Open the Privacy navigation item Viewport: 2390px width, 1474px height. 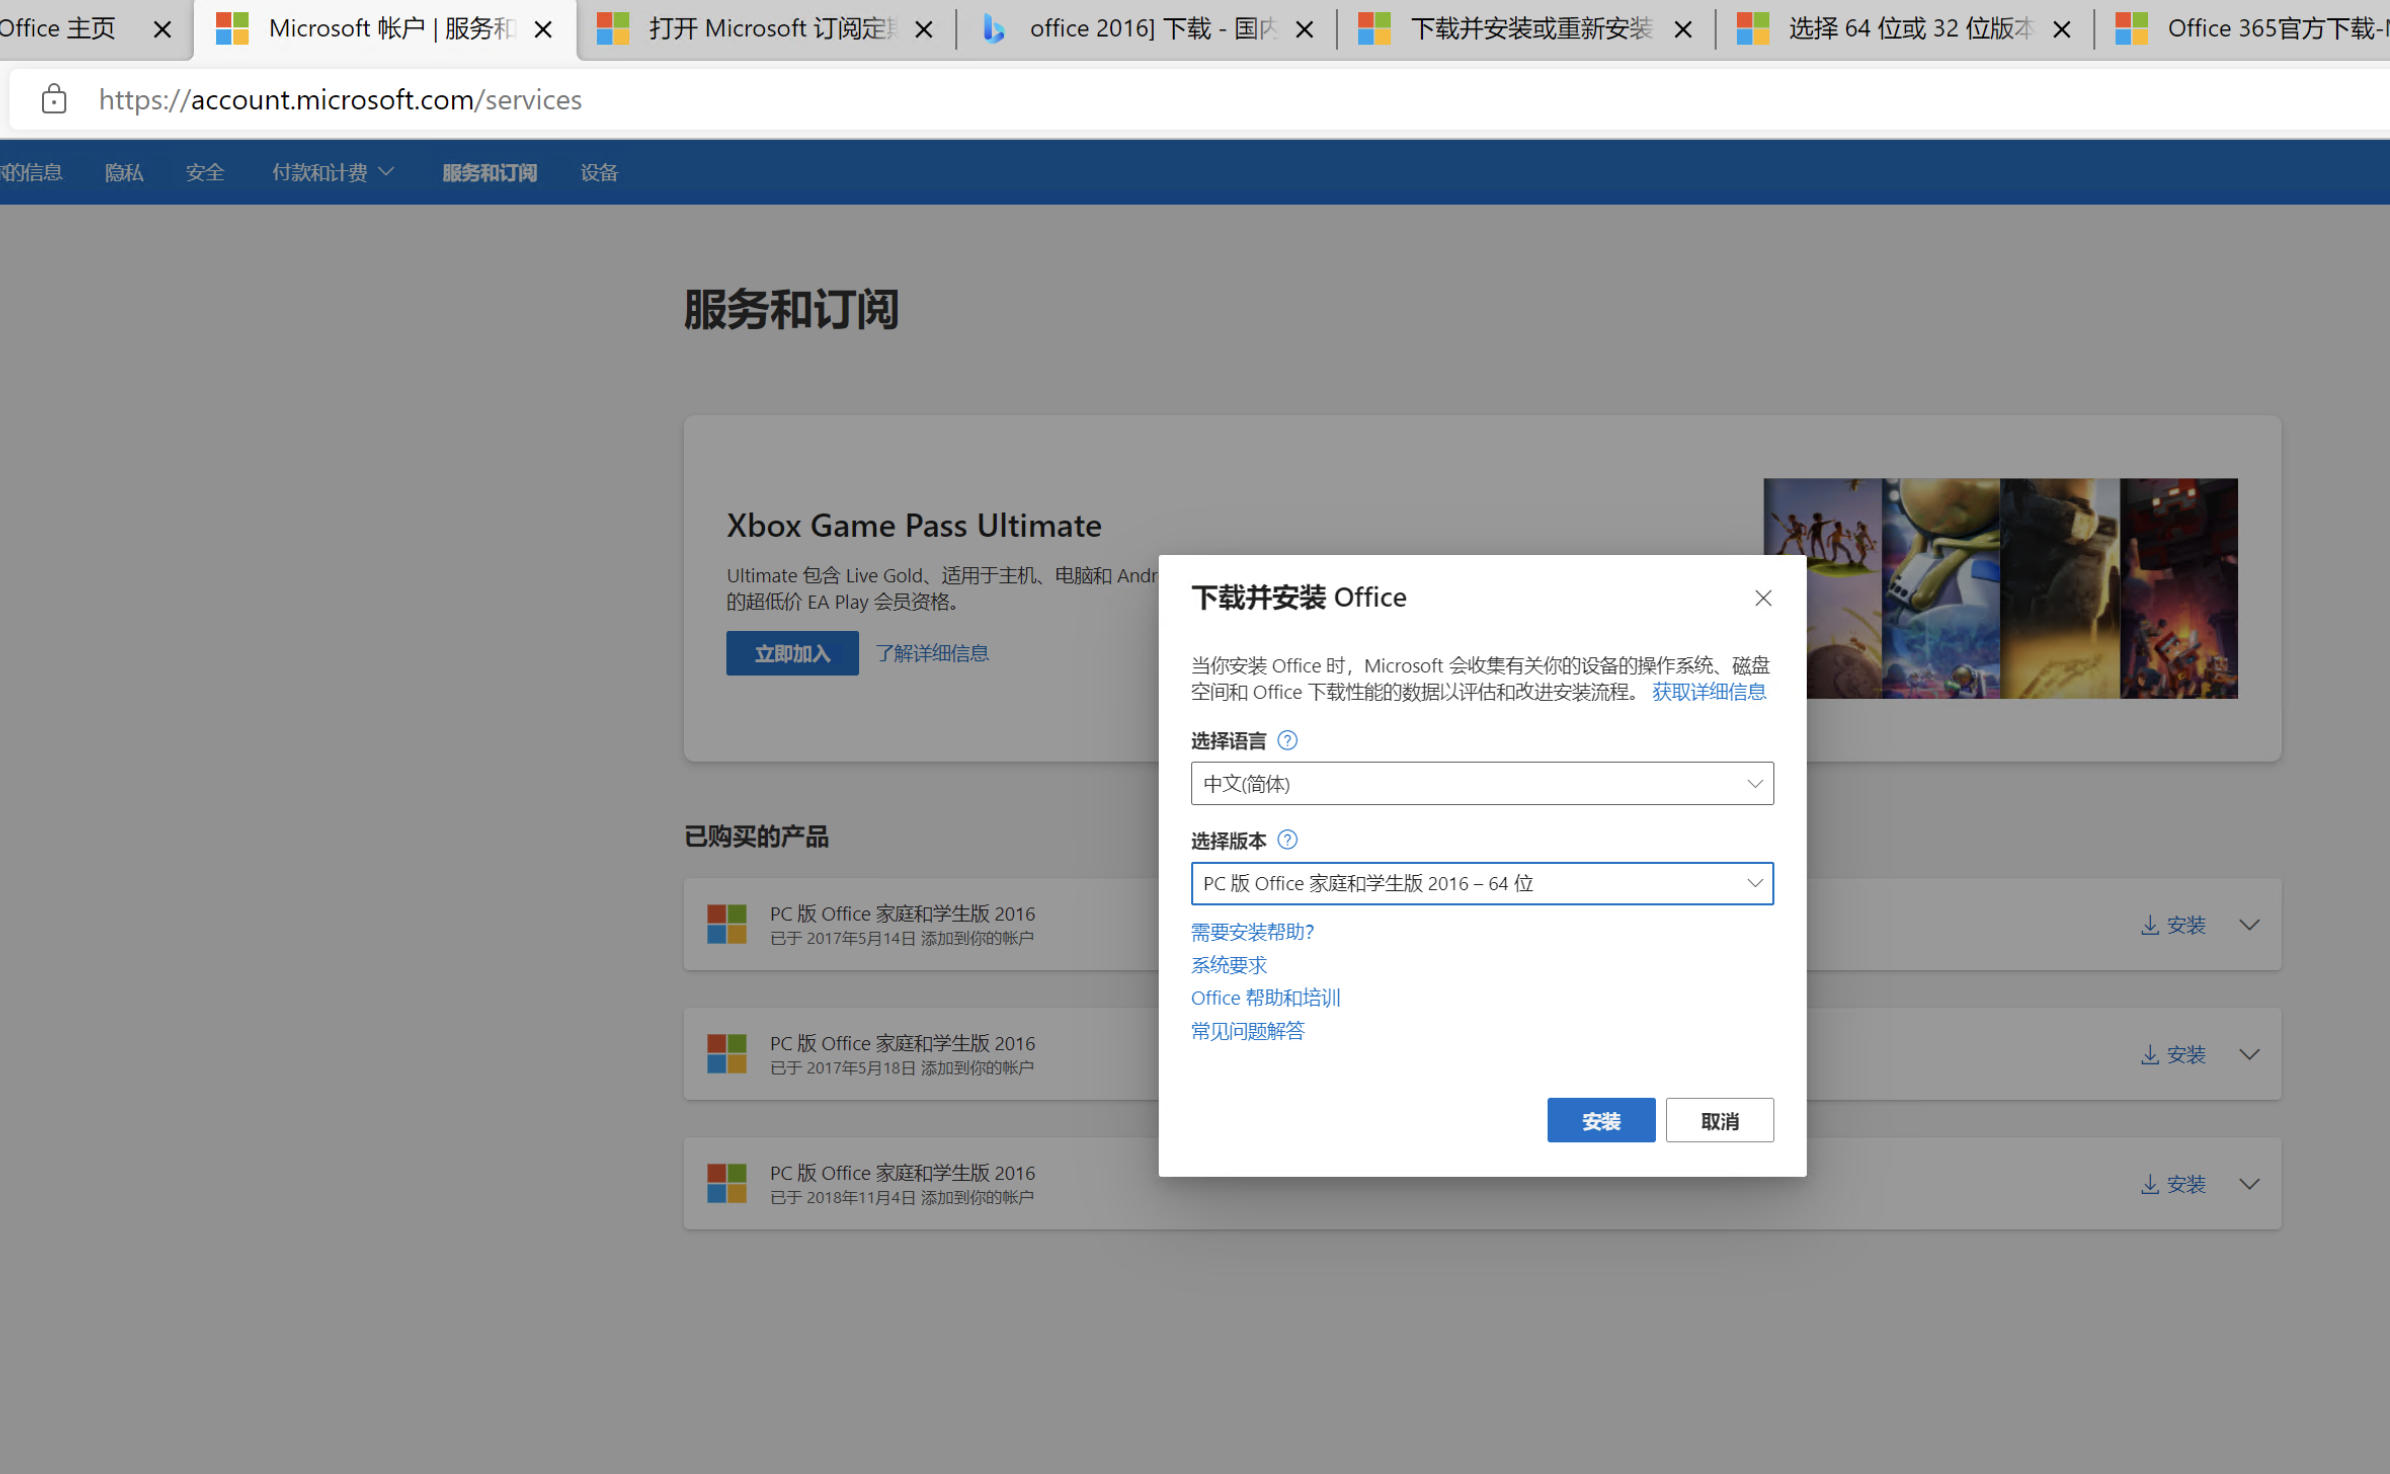pyautogui.click(x=124, y=173)
